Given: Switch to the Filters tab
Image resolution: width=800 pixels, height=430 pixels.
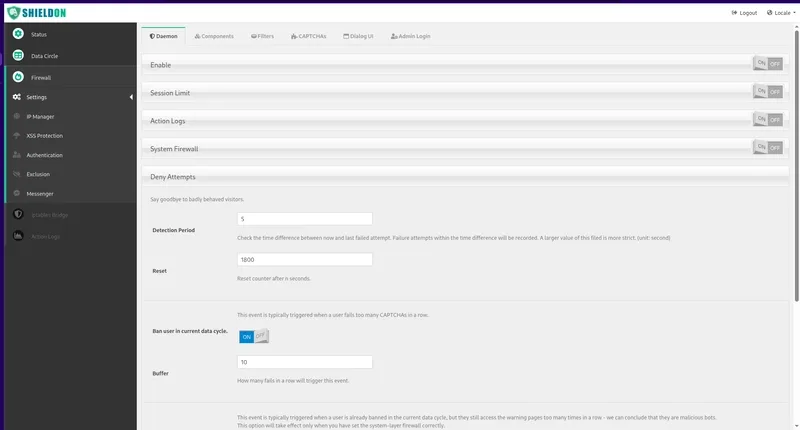Looking at the screenshot, I should click(x=262, y=36).
